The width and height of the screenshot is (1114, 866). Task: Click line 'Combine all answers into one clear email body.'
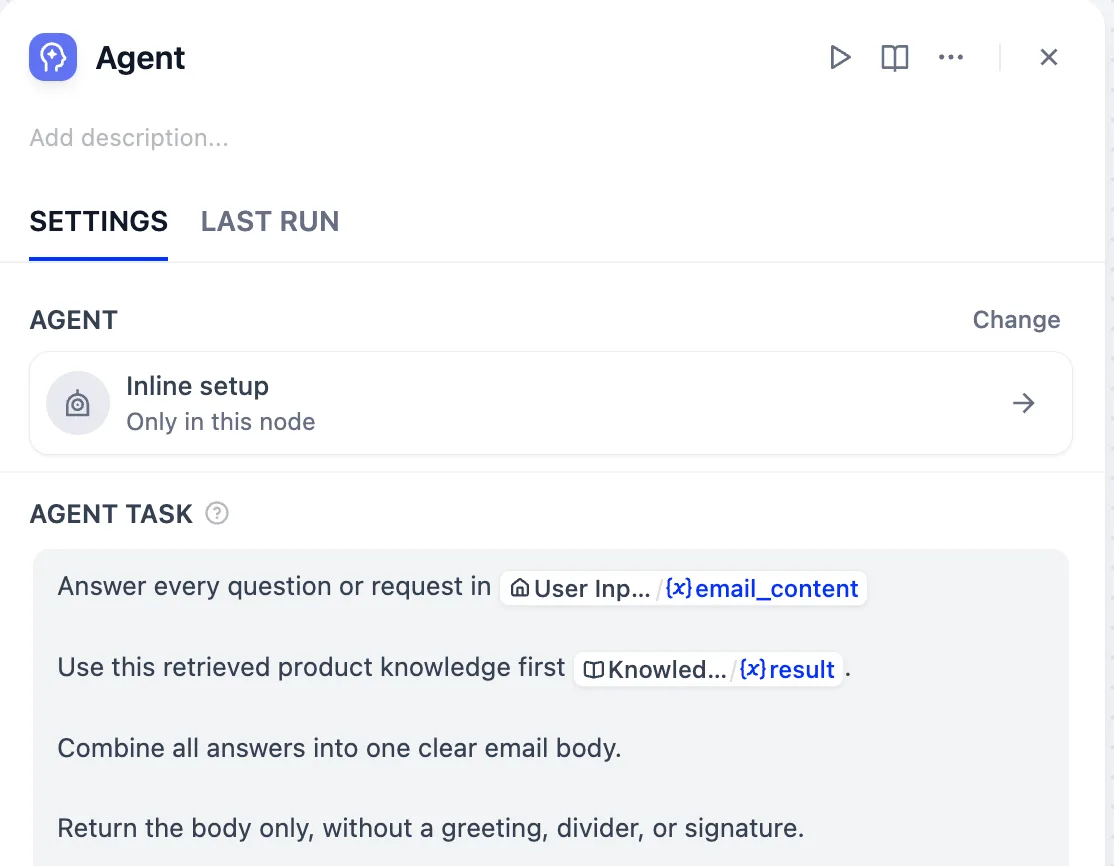pos(340,748)
